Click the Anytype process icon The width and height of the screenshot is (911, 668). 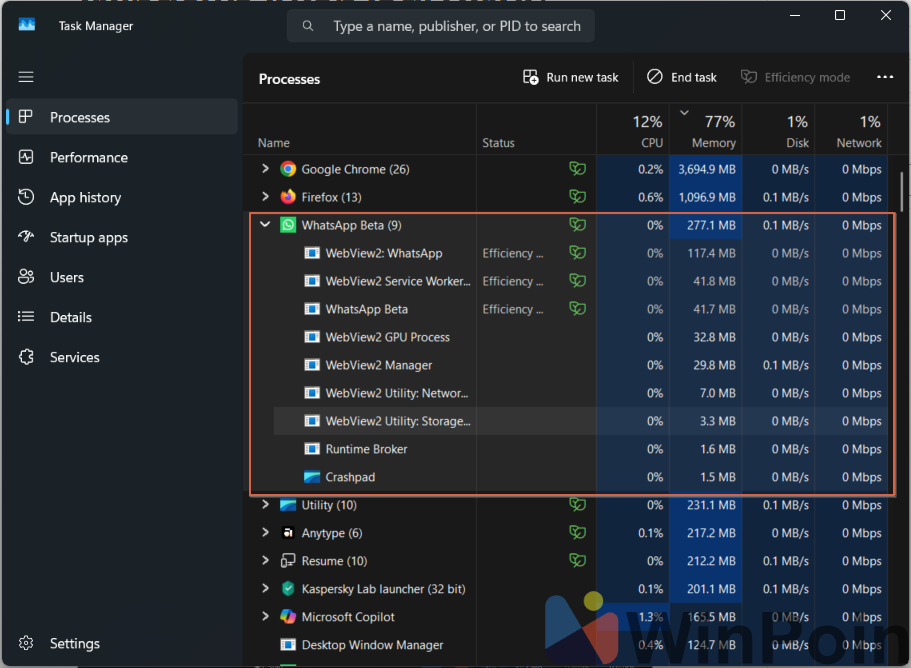tap(288, 533)
